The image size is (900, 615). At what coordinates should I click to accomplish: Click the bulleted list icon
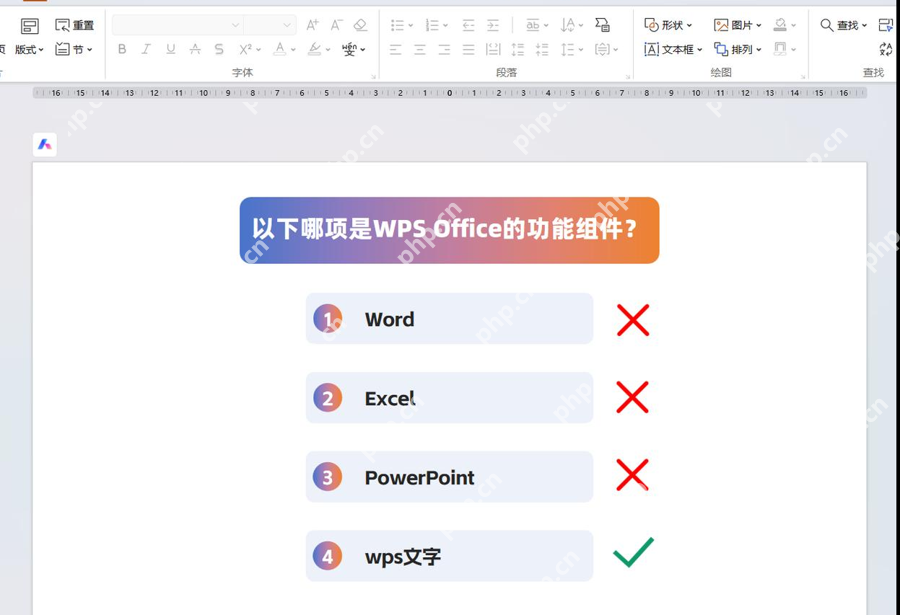pyautogui.click(x=397, y=25)
